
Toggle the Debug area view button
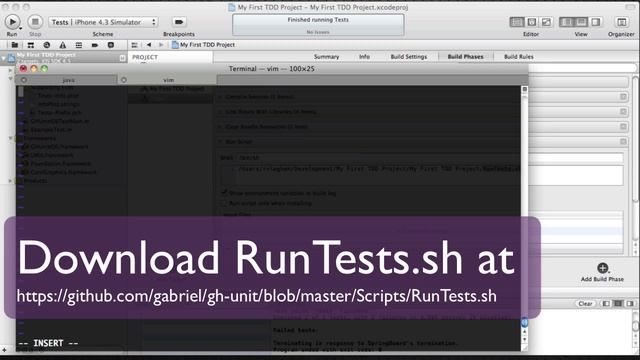click(581, 22)
